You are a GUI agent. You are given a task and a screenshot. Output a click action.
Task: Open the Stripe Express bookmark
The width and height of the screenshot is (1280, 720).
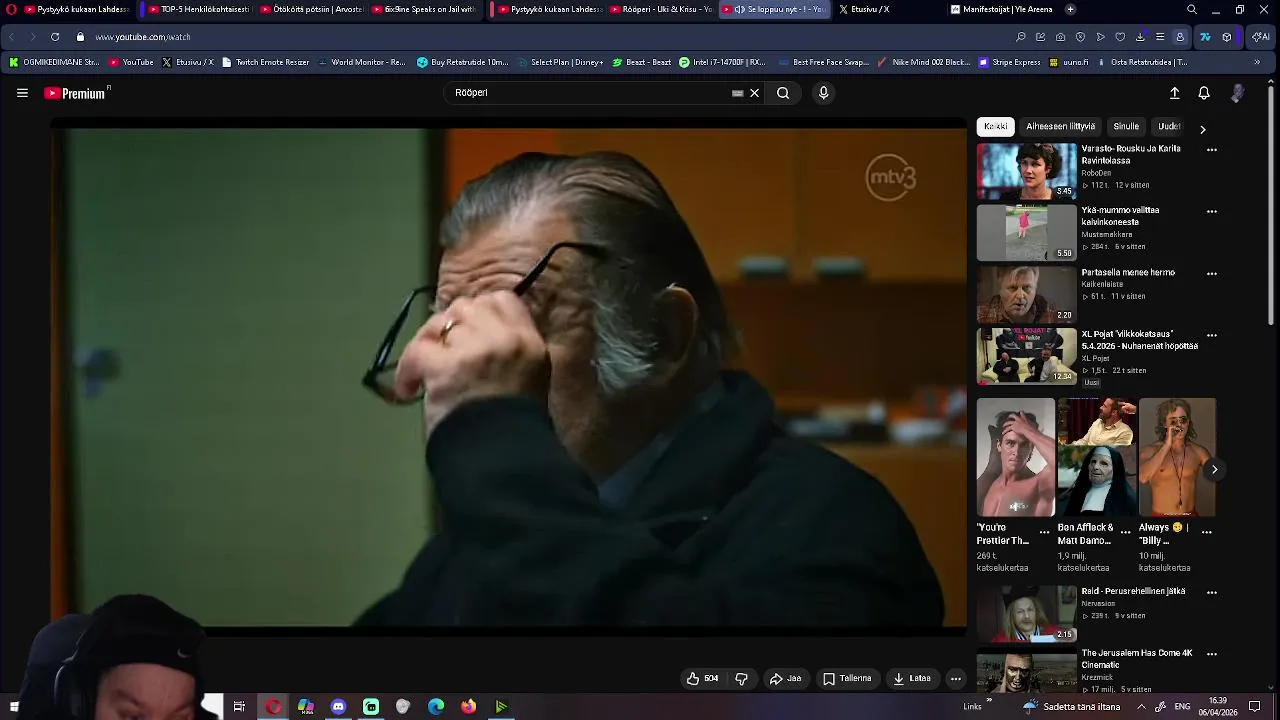[1010, 62]
